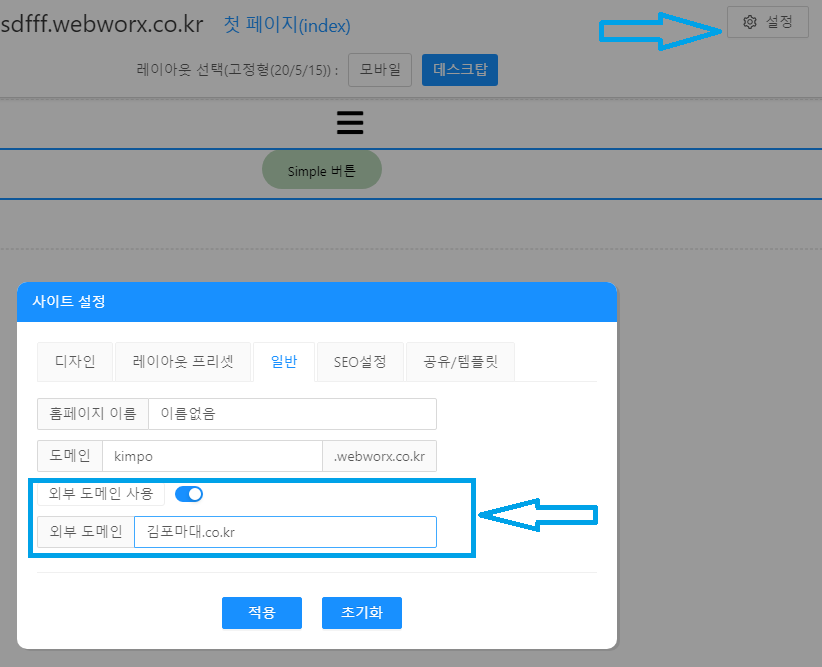The image size is (822, 667).
Task: Open the 공유/템플릿 tab
Action: click(x=460, y=362)
